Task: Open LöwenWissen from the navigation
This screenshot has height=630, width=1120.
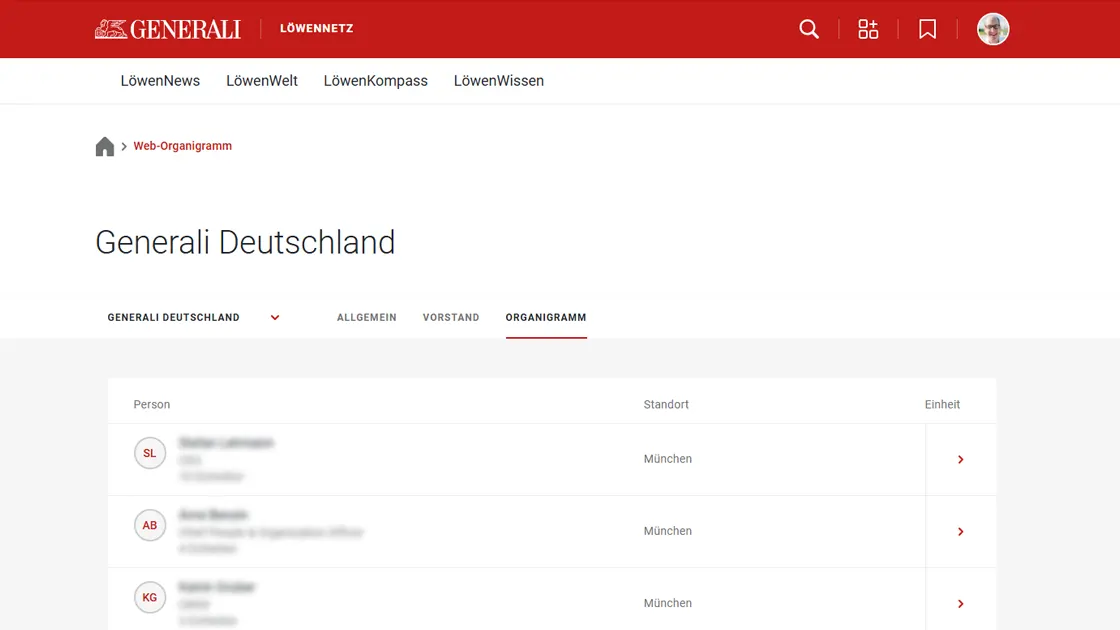Action: 498,80
